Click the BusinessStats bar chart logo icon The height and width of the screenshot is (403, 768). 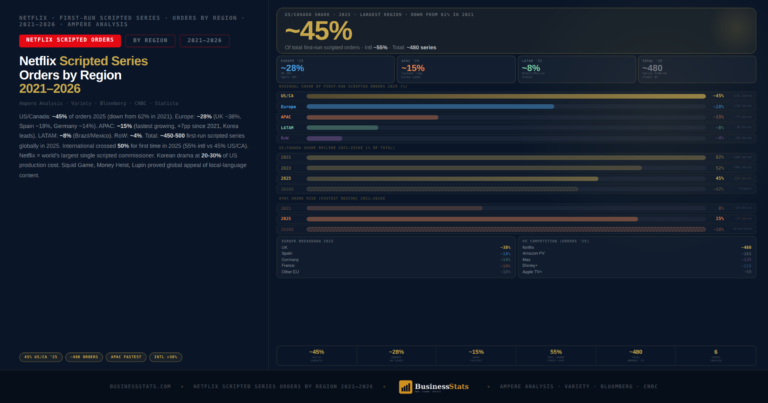point(405,387)
